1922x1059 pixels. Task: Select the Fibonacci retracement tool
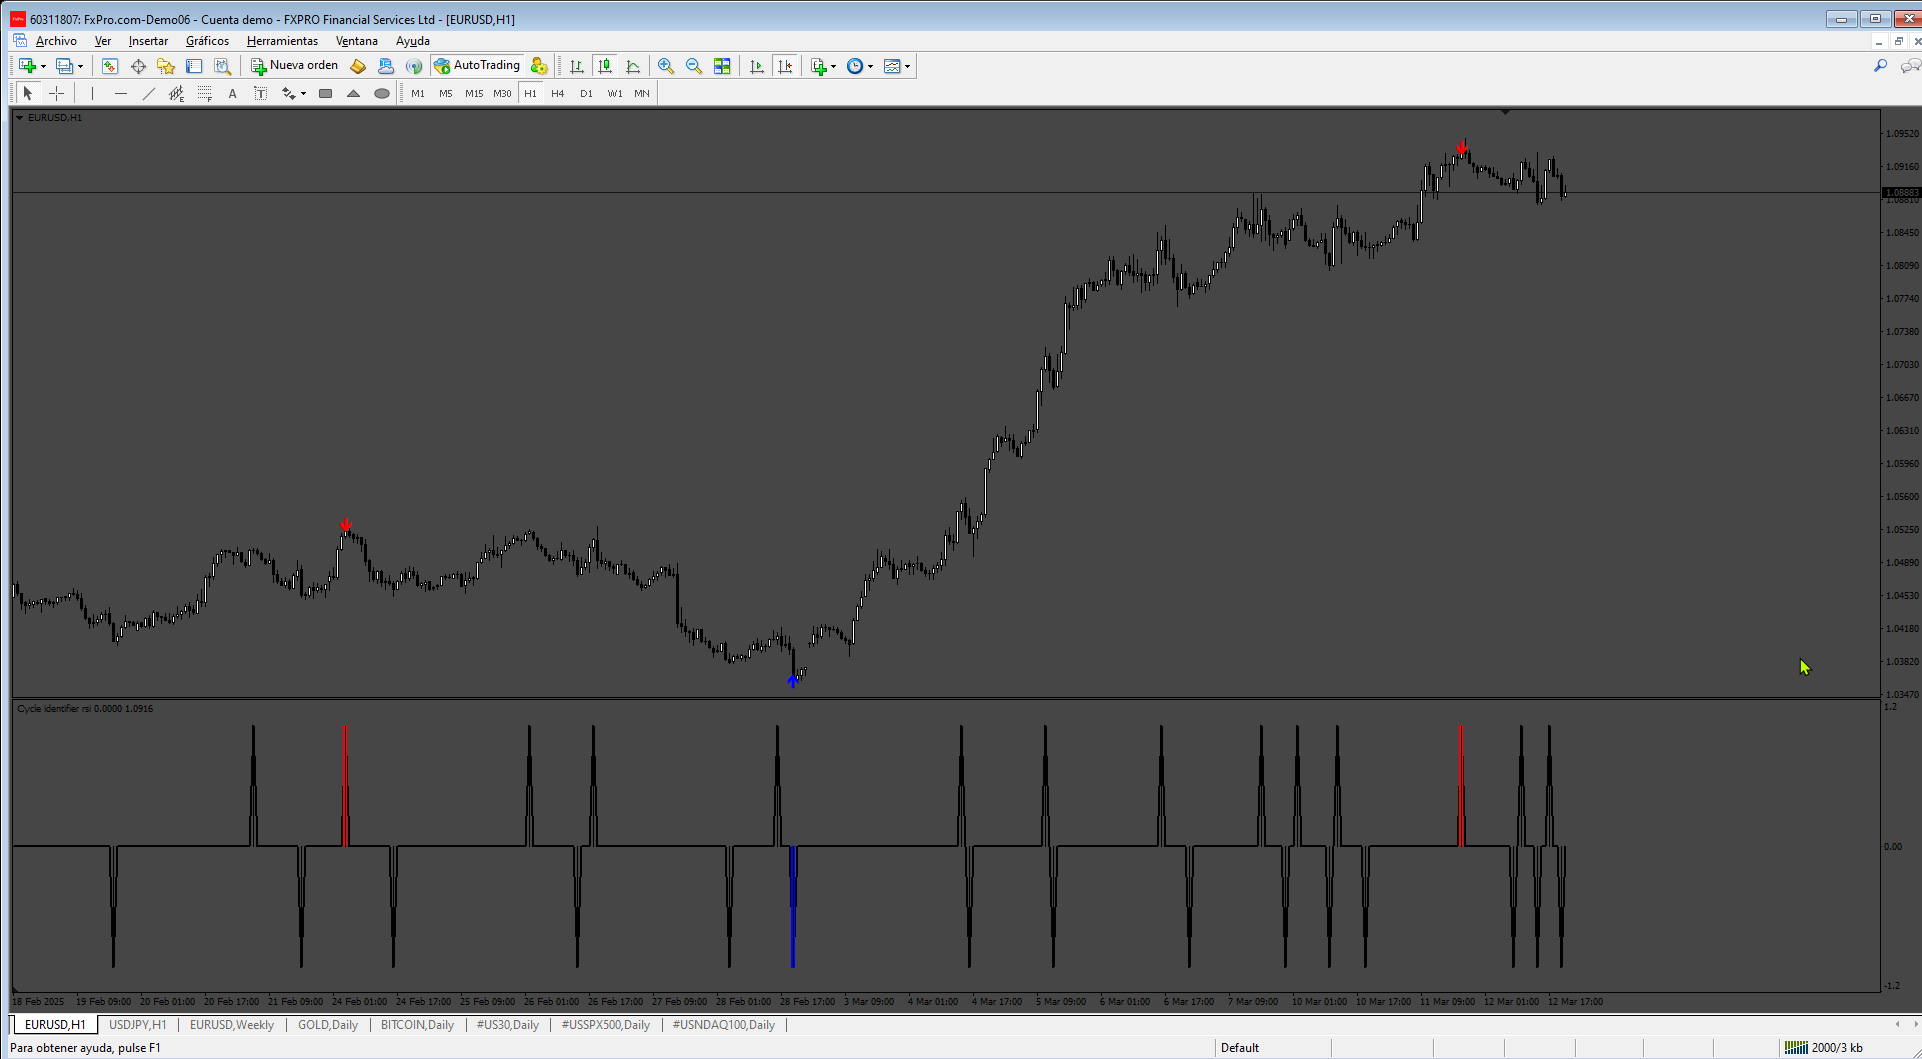(x=205, y=93)
